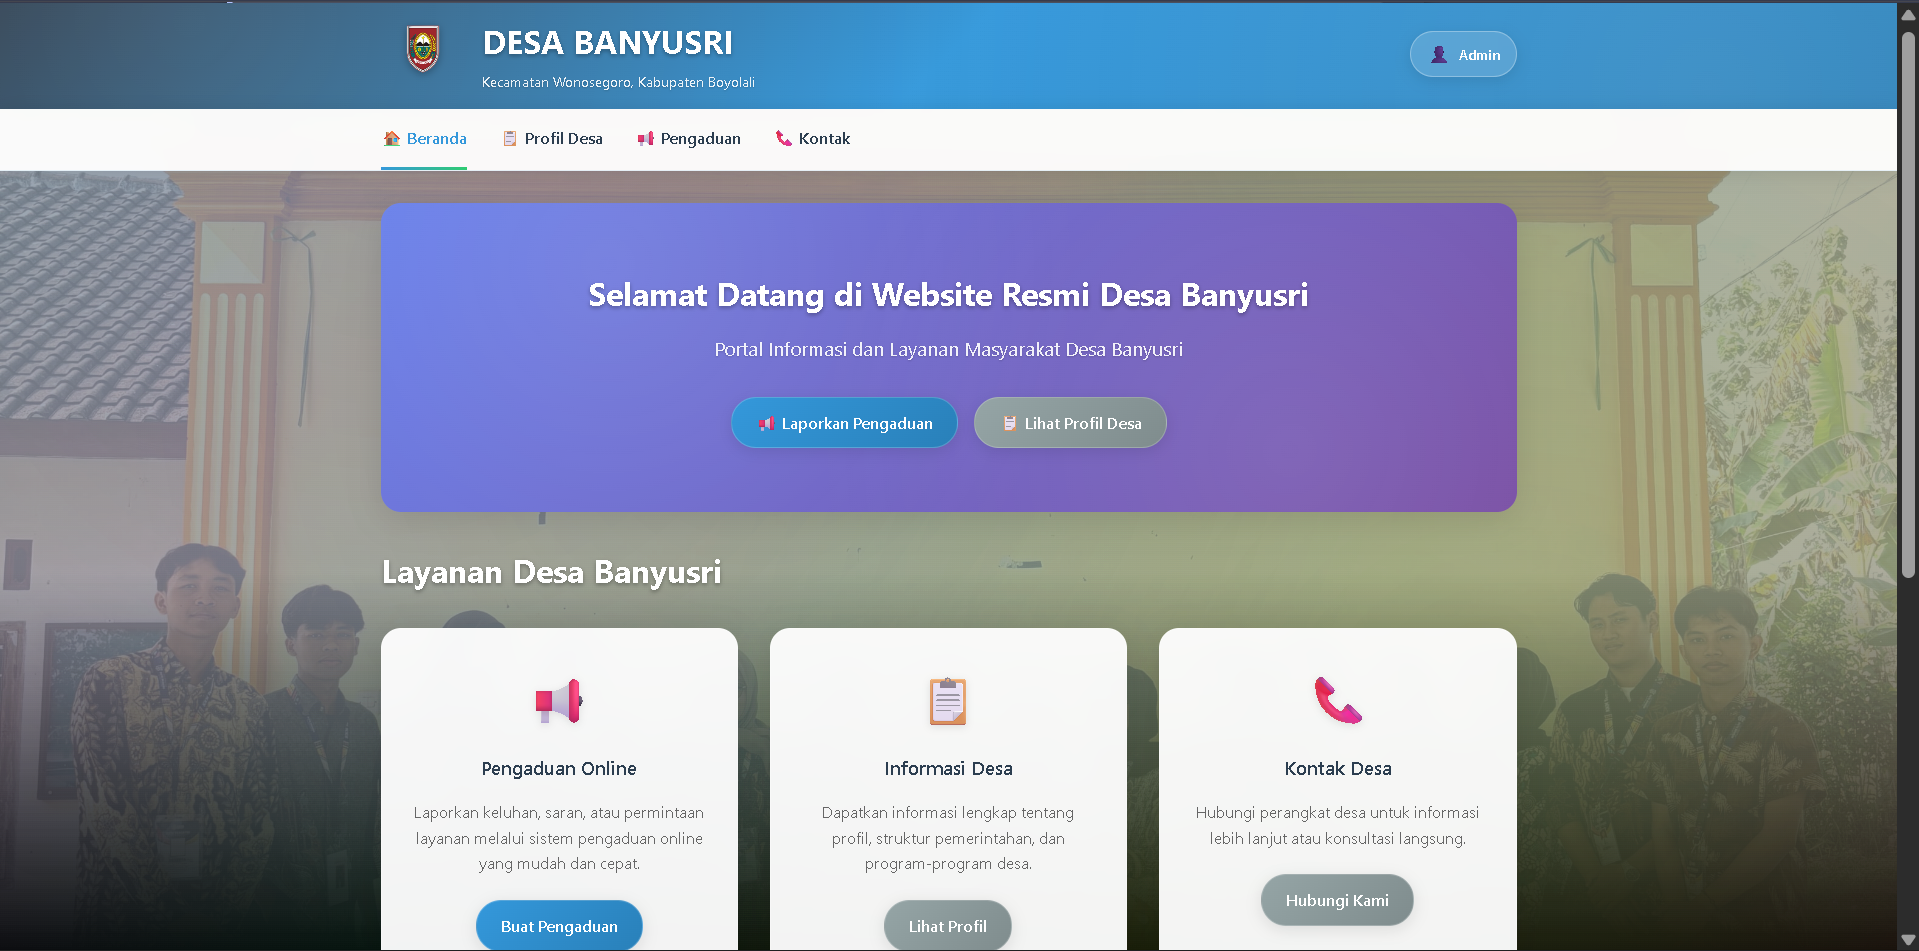Click the large phone icon on Kontak Desa card
The width and height of the screenshot is (1919, 951).
1337,700
